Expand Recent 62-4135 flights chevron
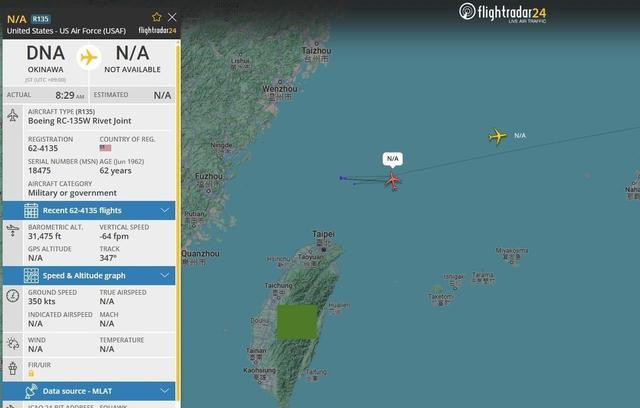Screen dimensions: 640x408 click(164, 211)
